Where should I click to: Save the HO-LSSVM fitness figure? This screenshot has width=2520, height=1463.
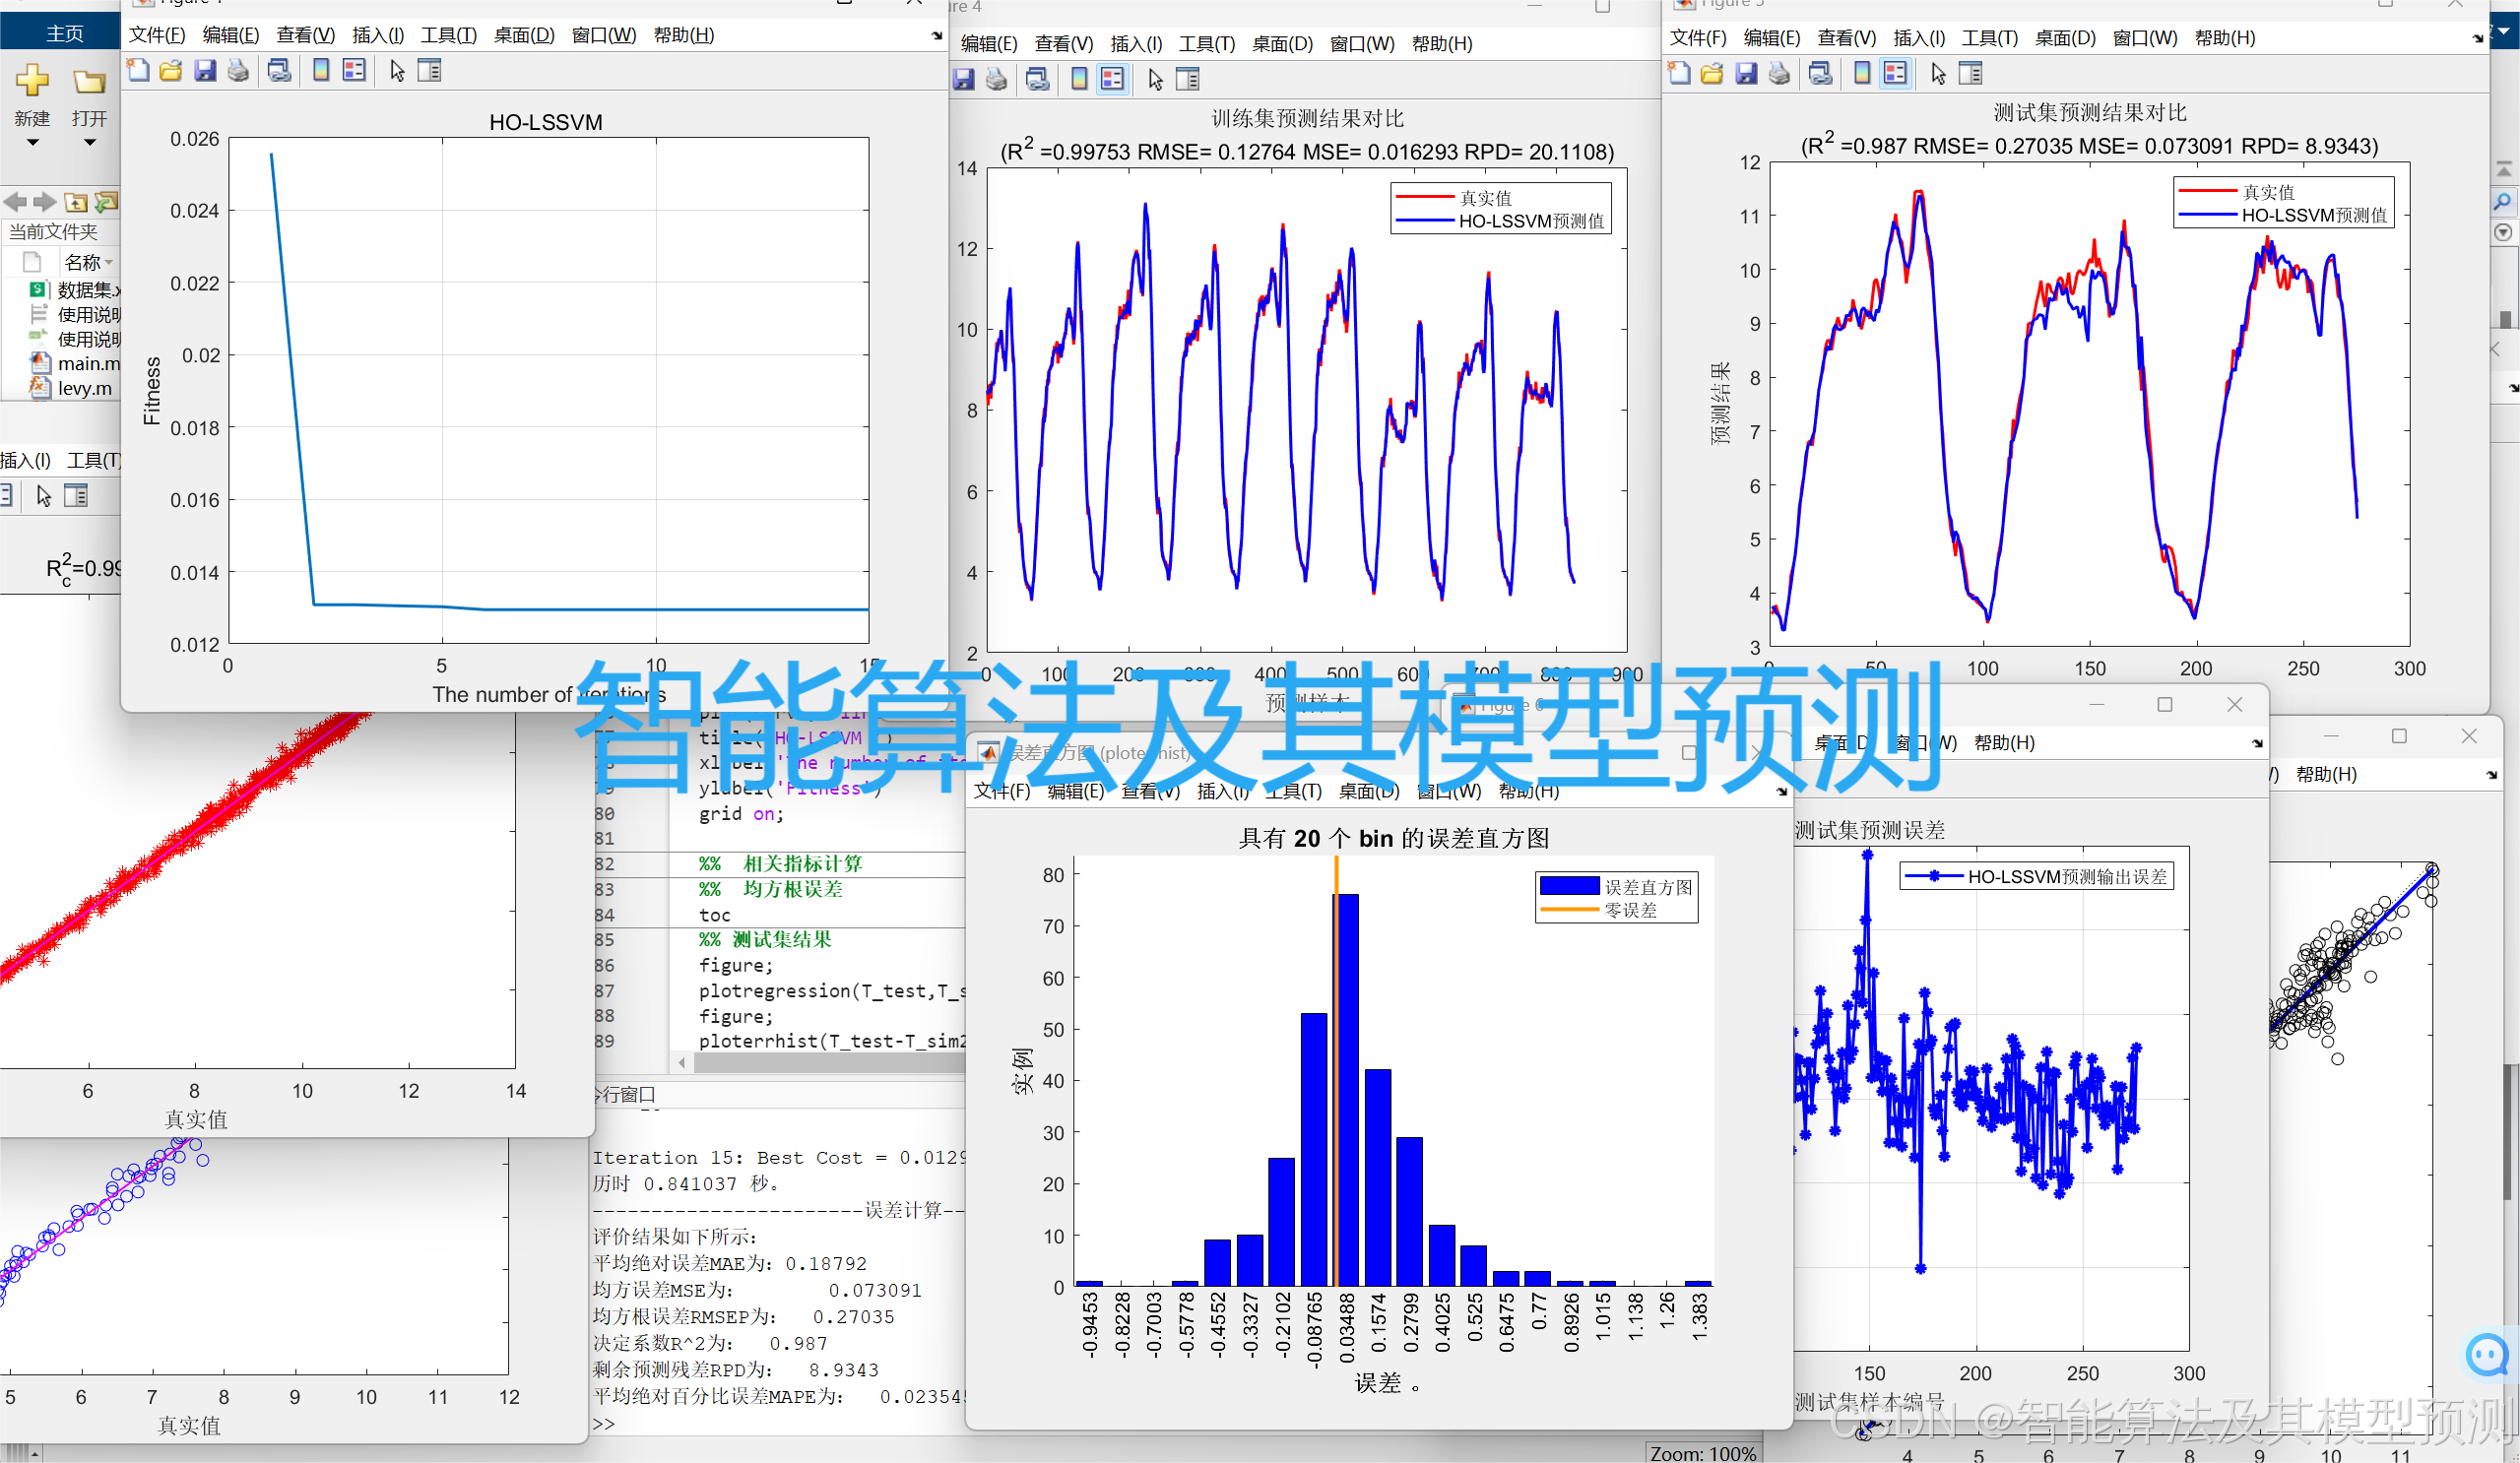coord(205,71)
